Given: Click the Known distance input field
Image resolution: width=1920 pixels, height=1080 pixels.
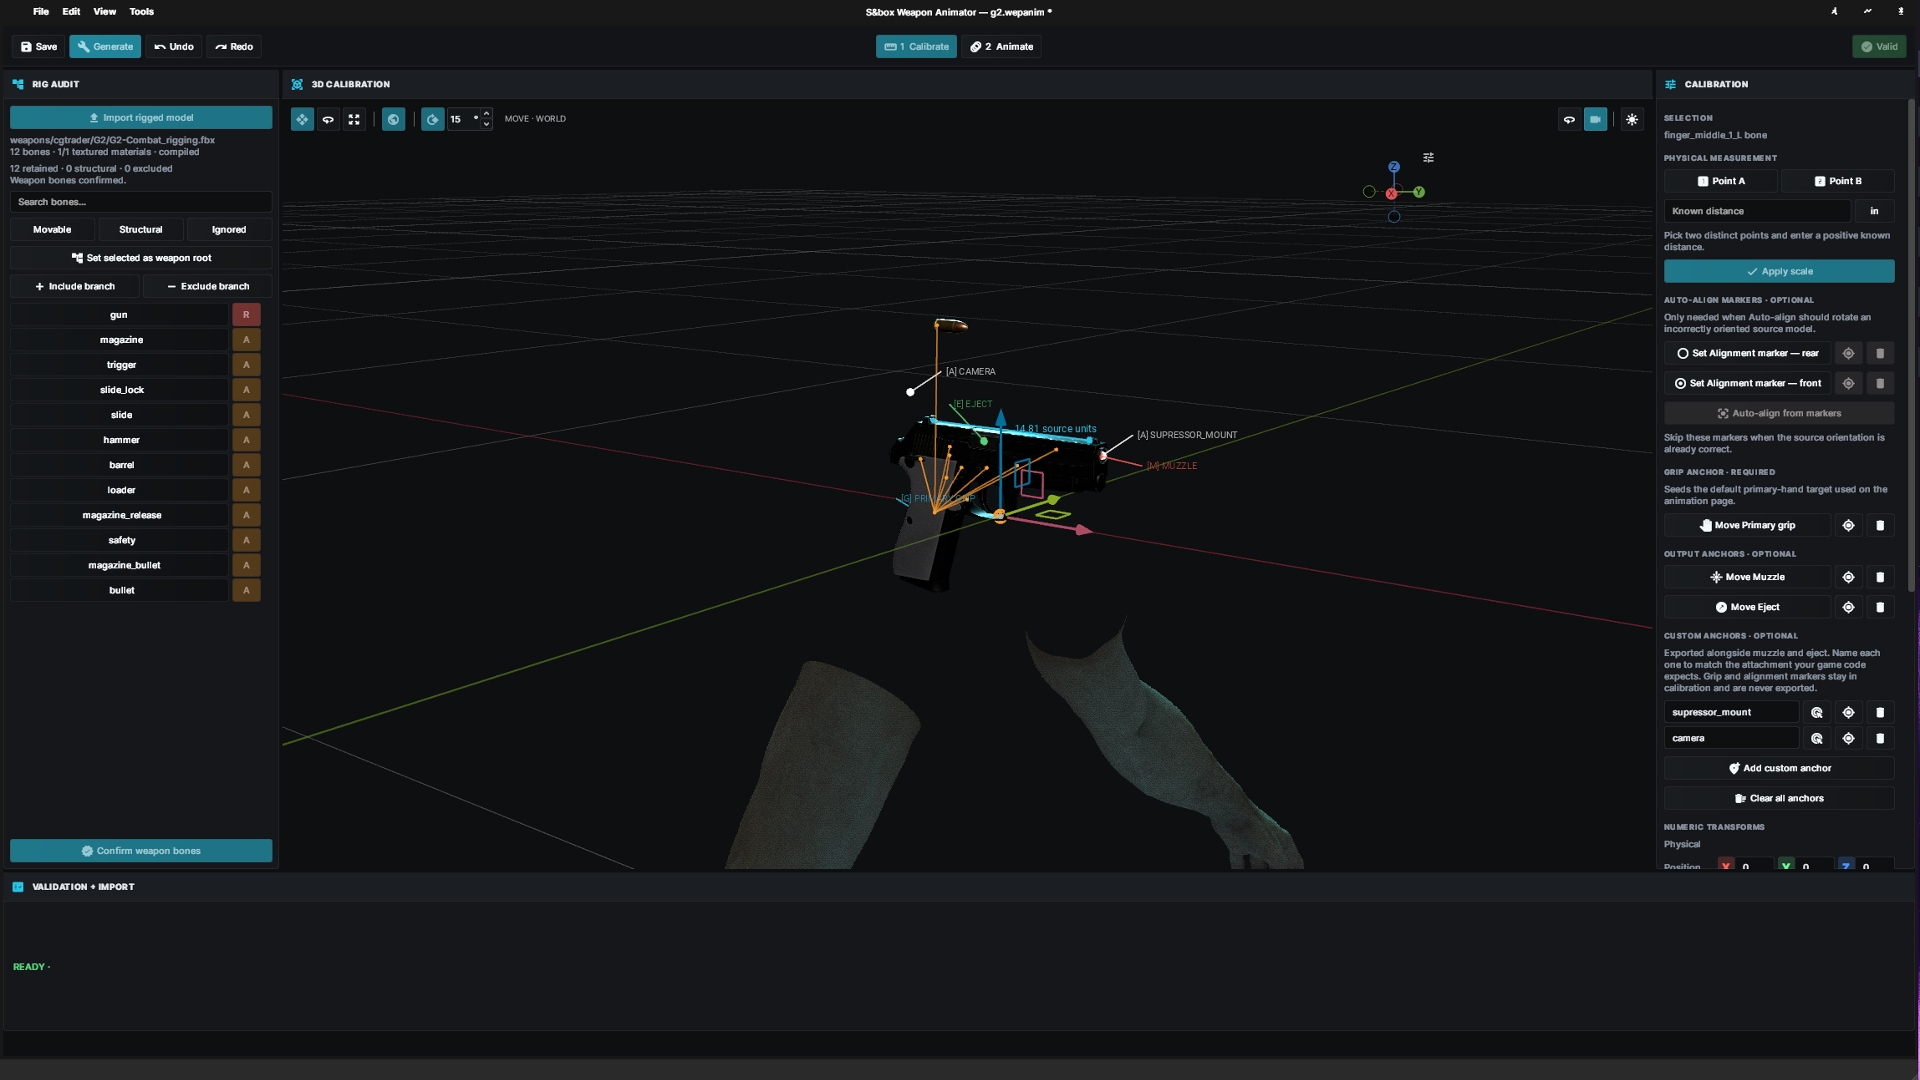Looking at the screenshot, I should 1757,211.
